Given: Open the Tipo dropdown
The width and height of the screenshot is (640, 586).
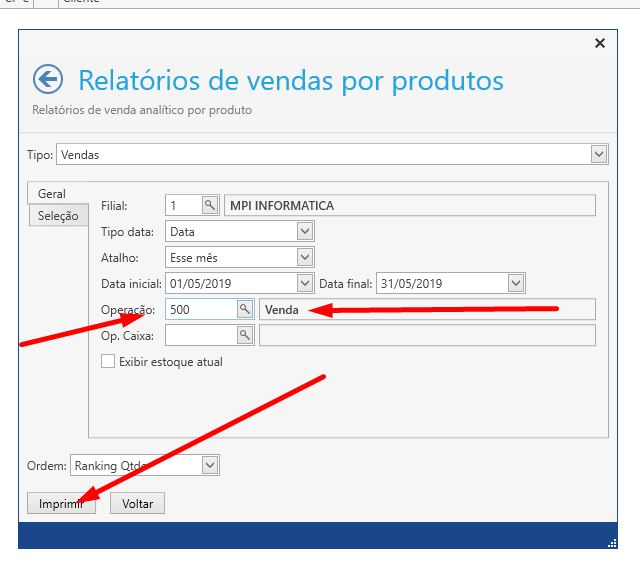Looking at the screenshot, I should pyautogui.click(x=599, y=155).
